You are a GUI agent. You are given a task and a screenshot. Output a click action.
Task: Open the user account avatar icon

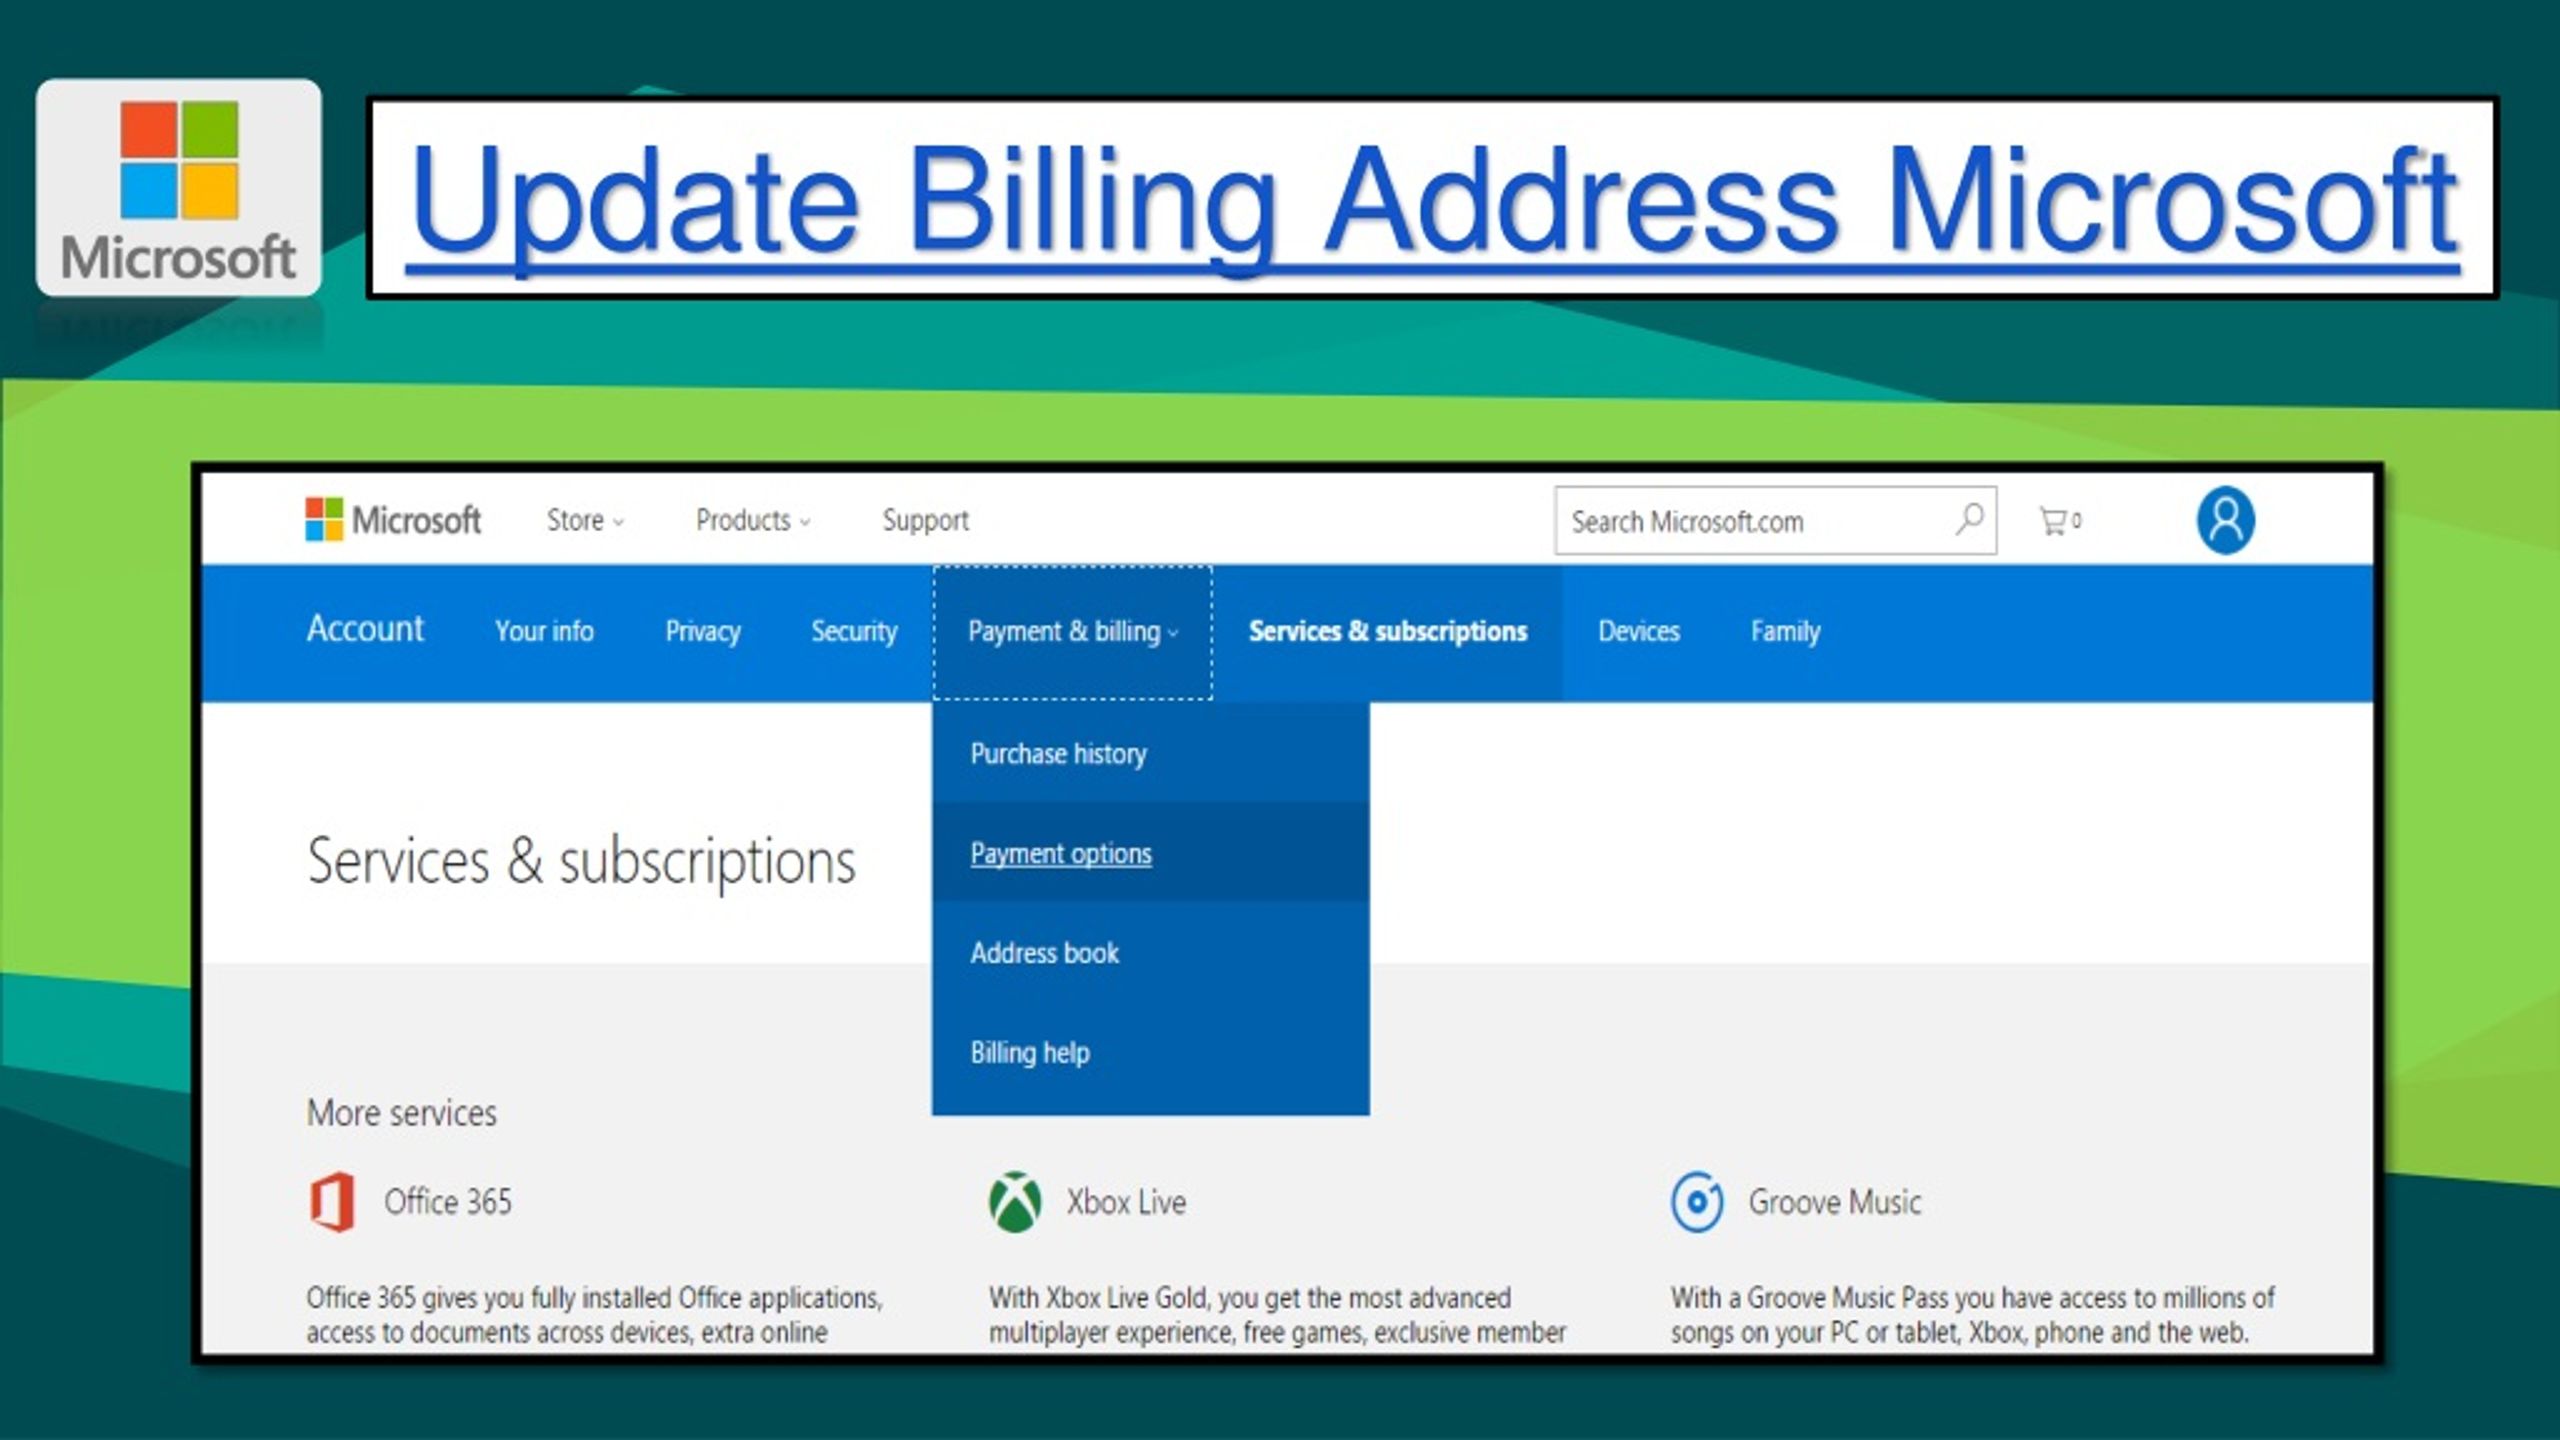point(2225,520)
